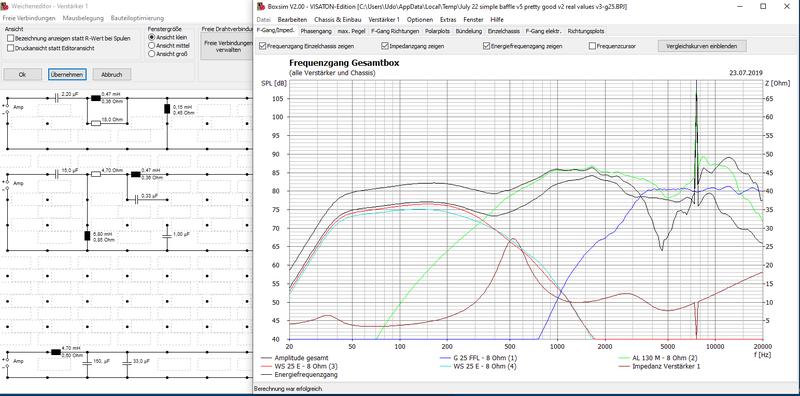Select the 18.0 Ohm resistor component

pos(95,122)
